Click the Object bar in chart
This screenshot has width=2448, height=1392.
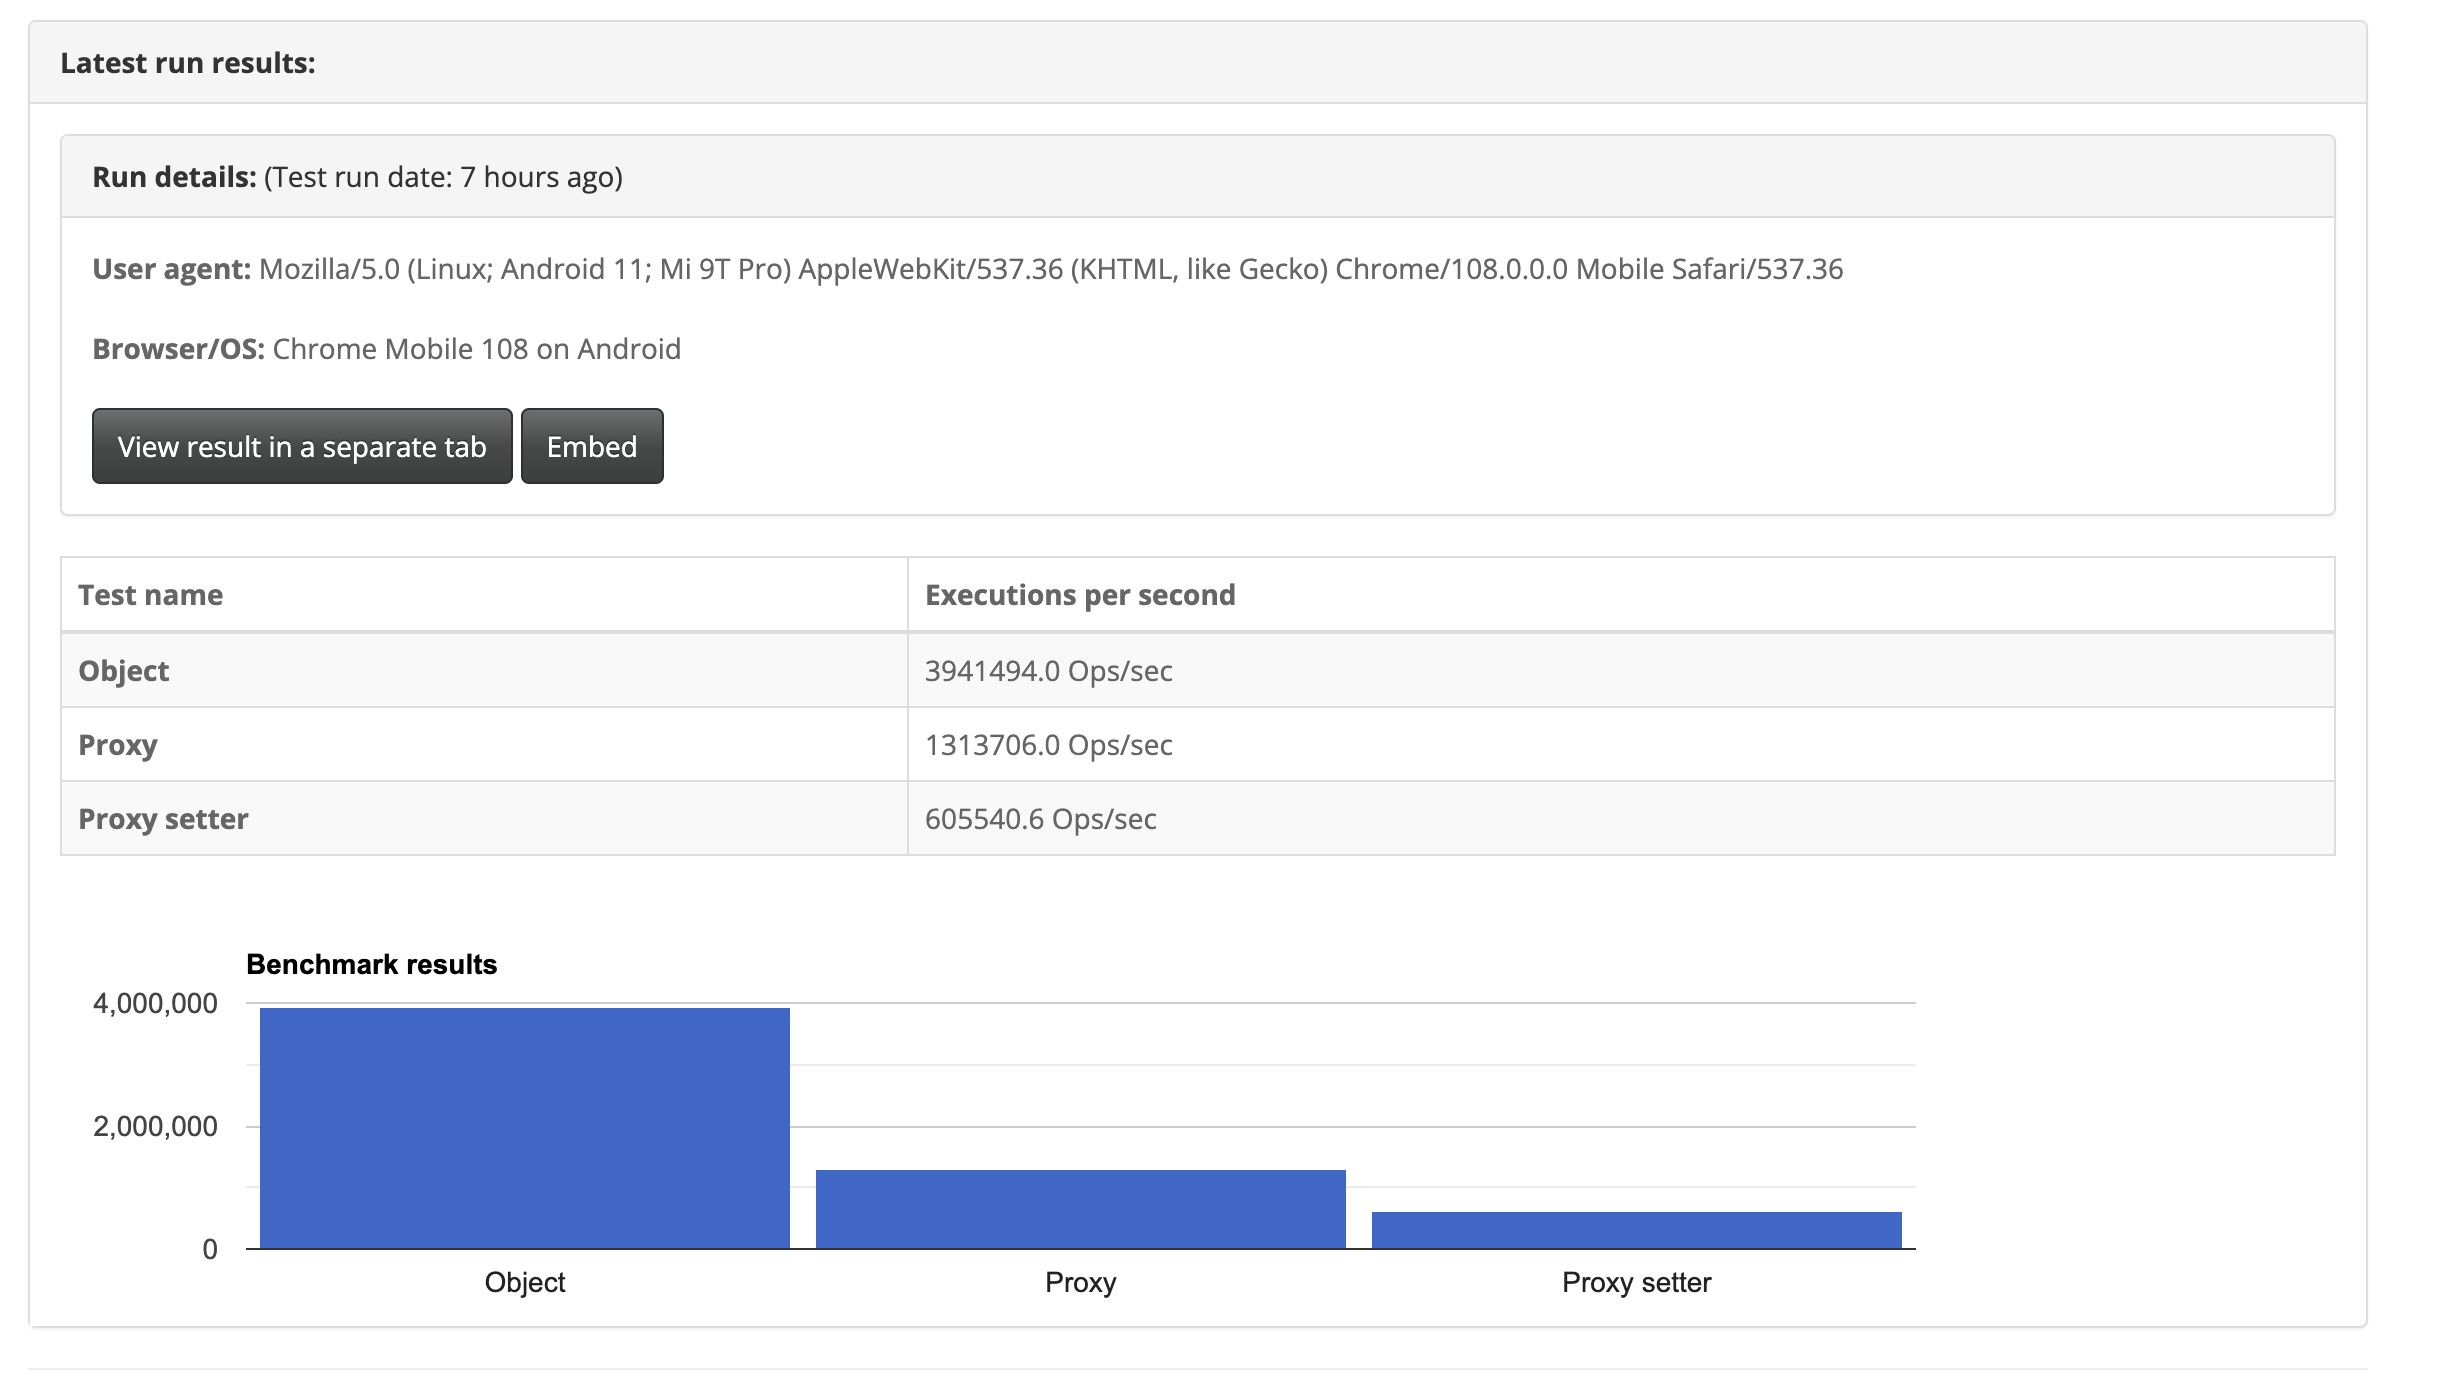coord(524,1128)
